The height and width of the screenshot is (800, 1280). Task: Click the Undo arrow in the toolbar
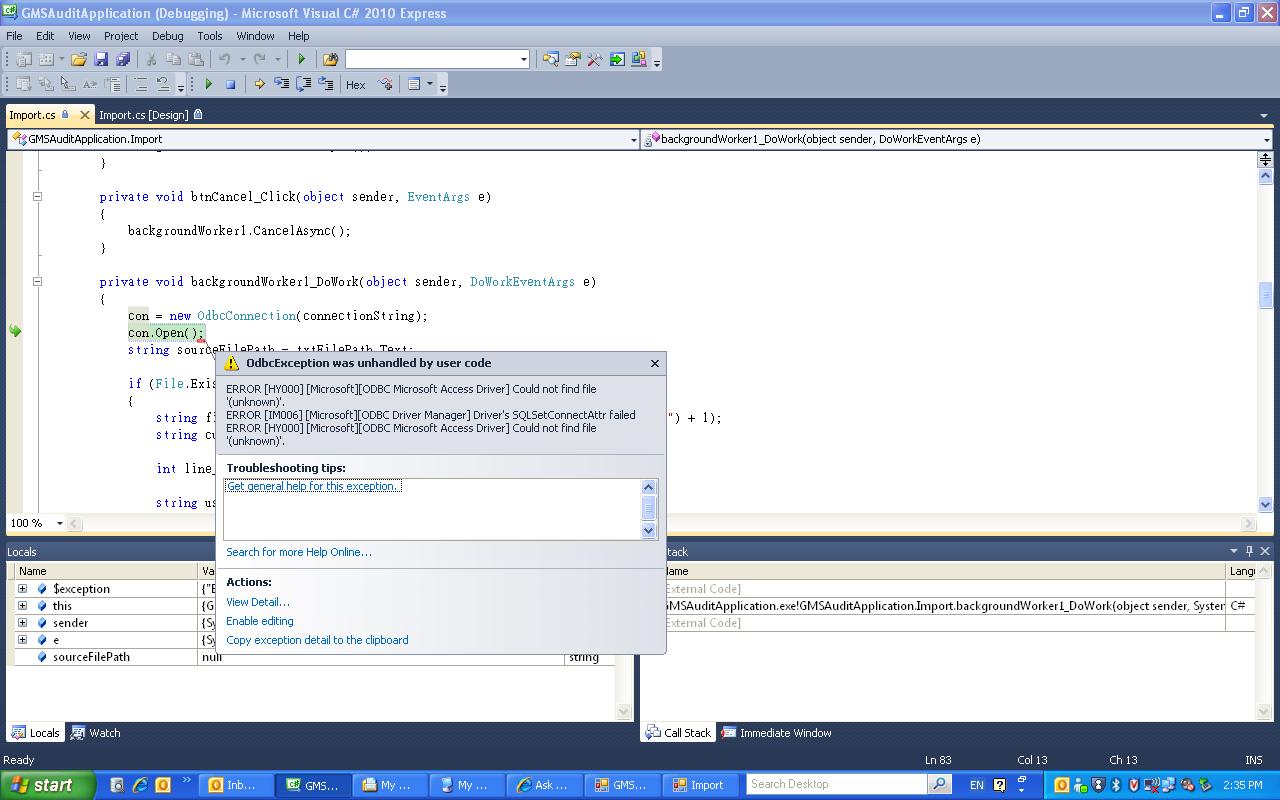225,59
